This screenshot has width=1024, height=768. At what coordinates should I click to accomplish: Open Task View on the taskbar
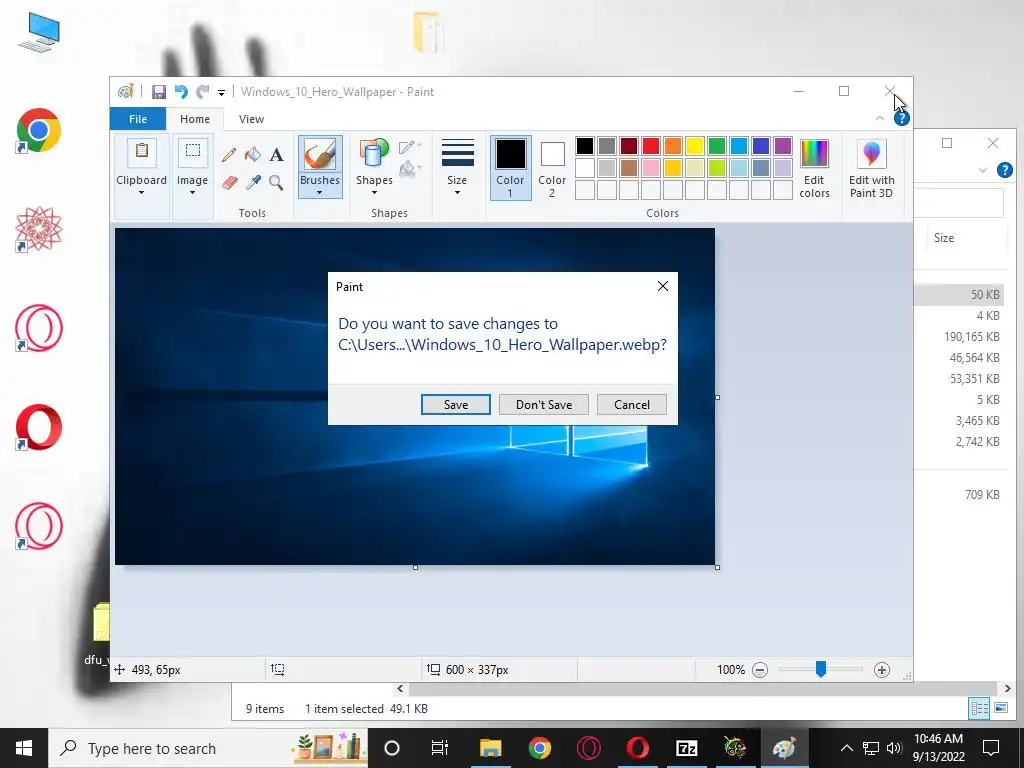pyautogui.click(x=440, y=748)
